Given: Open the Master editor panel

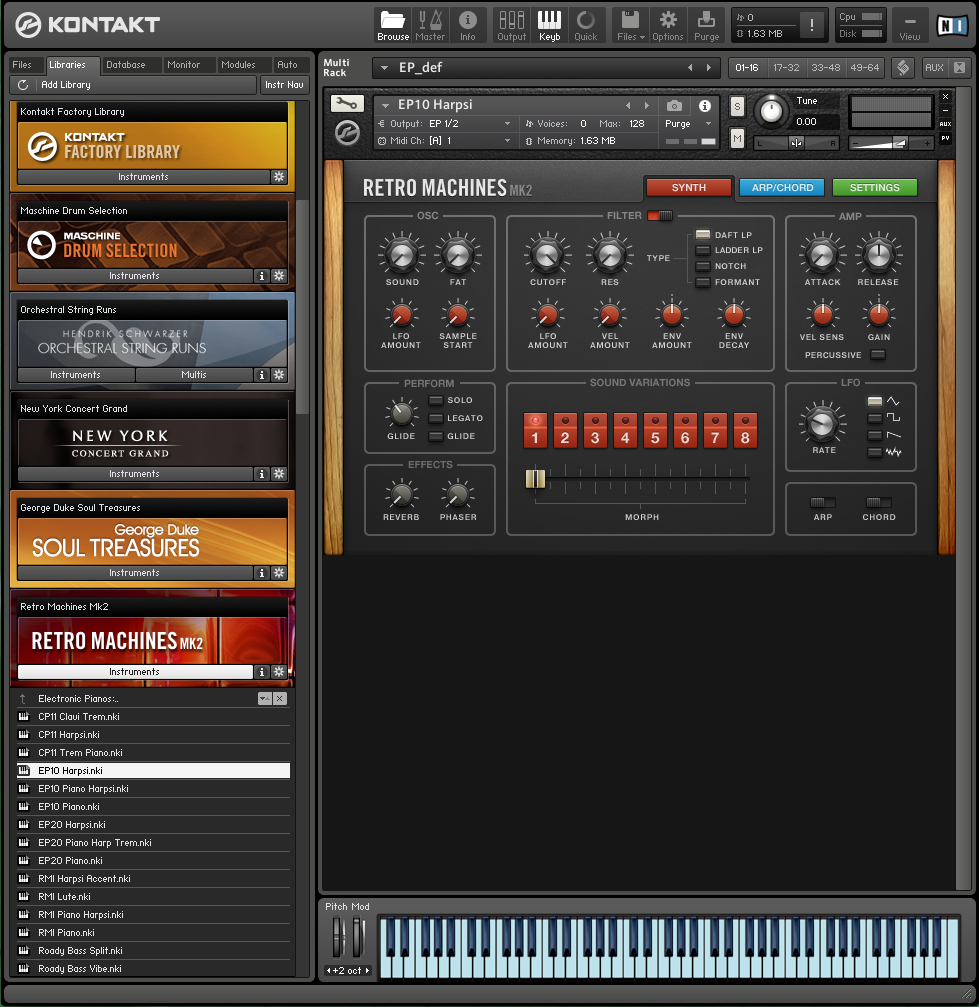Looking at the screenshot, I should coord(430,26).
